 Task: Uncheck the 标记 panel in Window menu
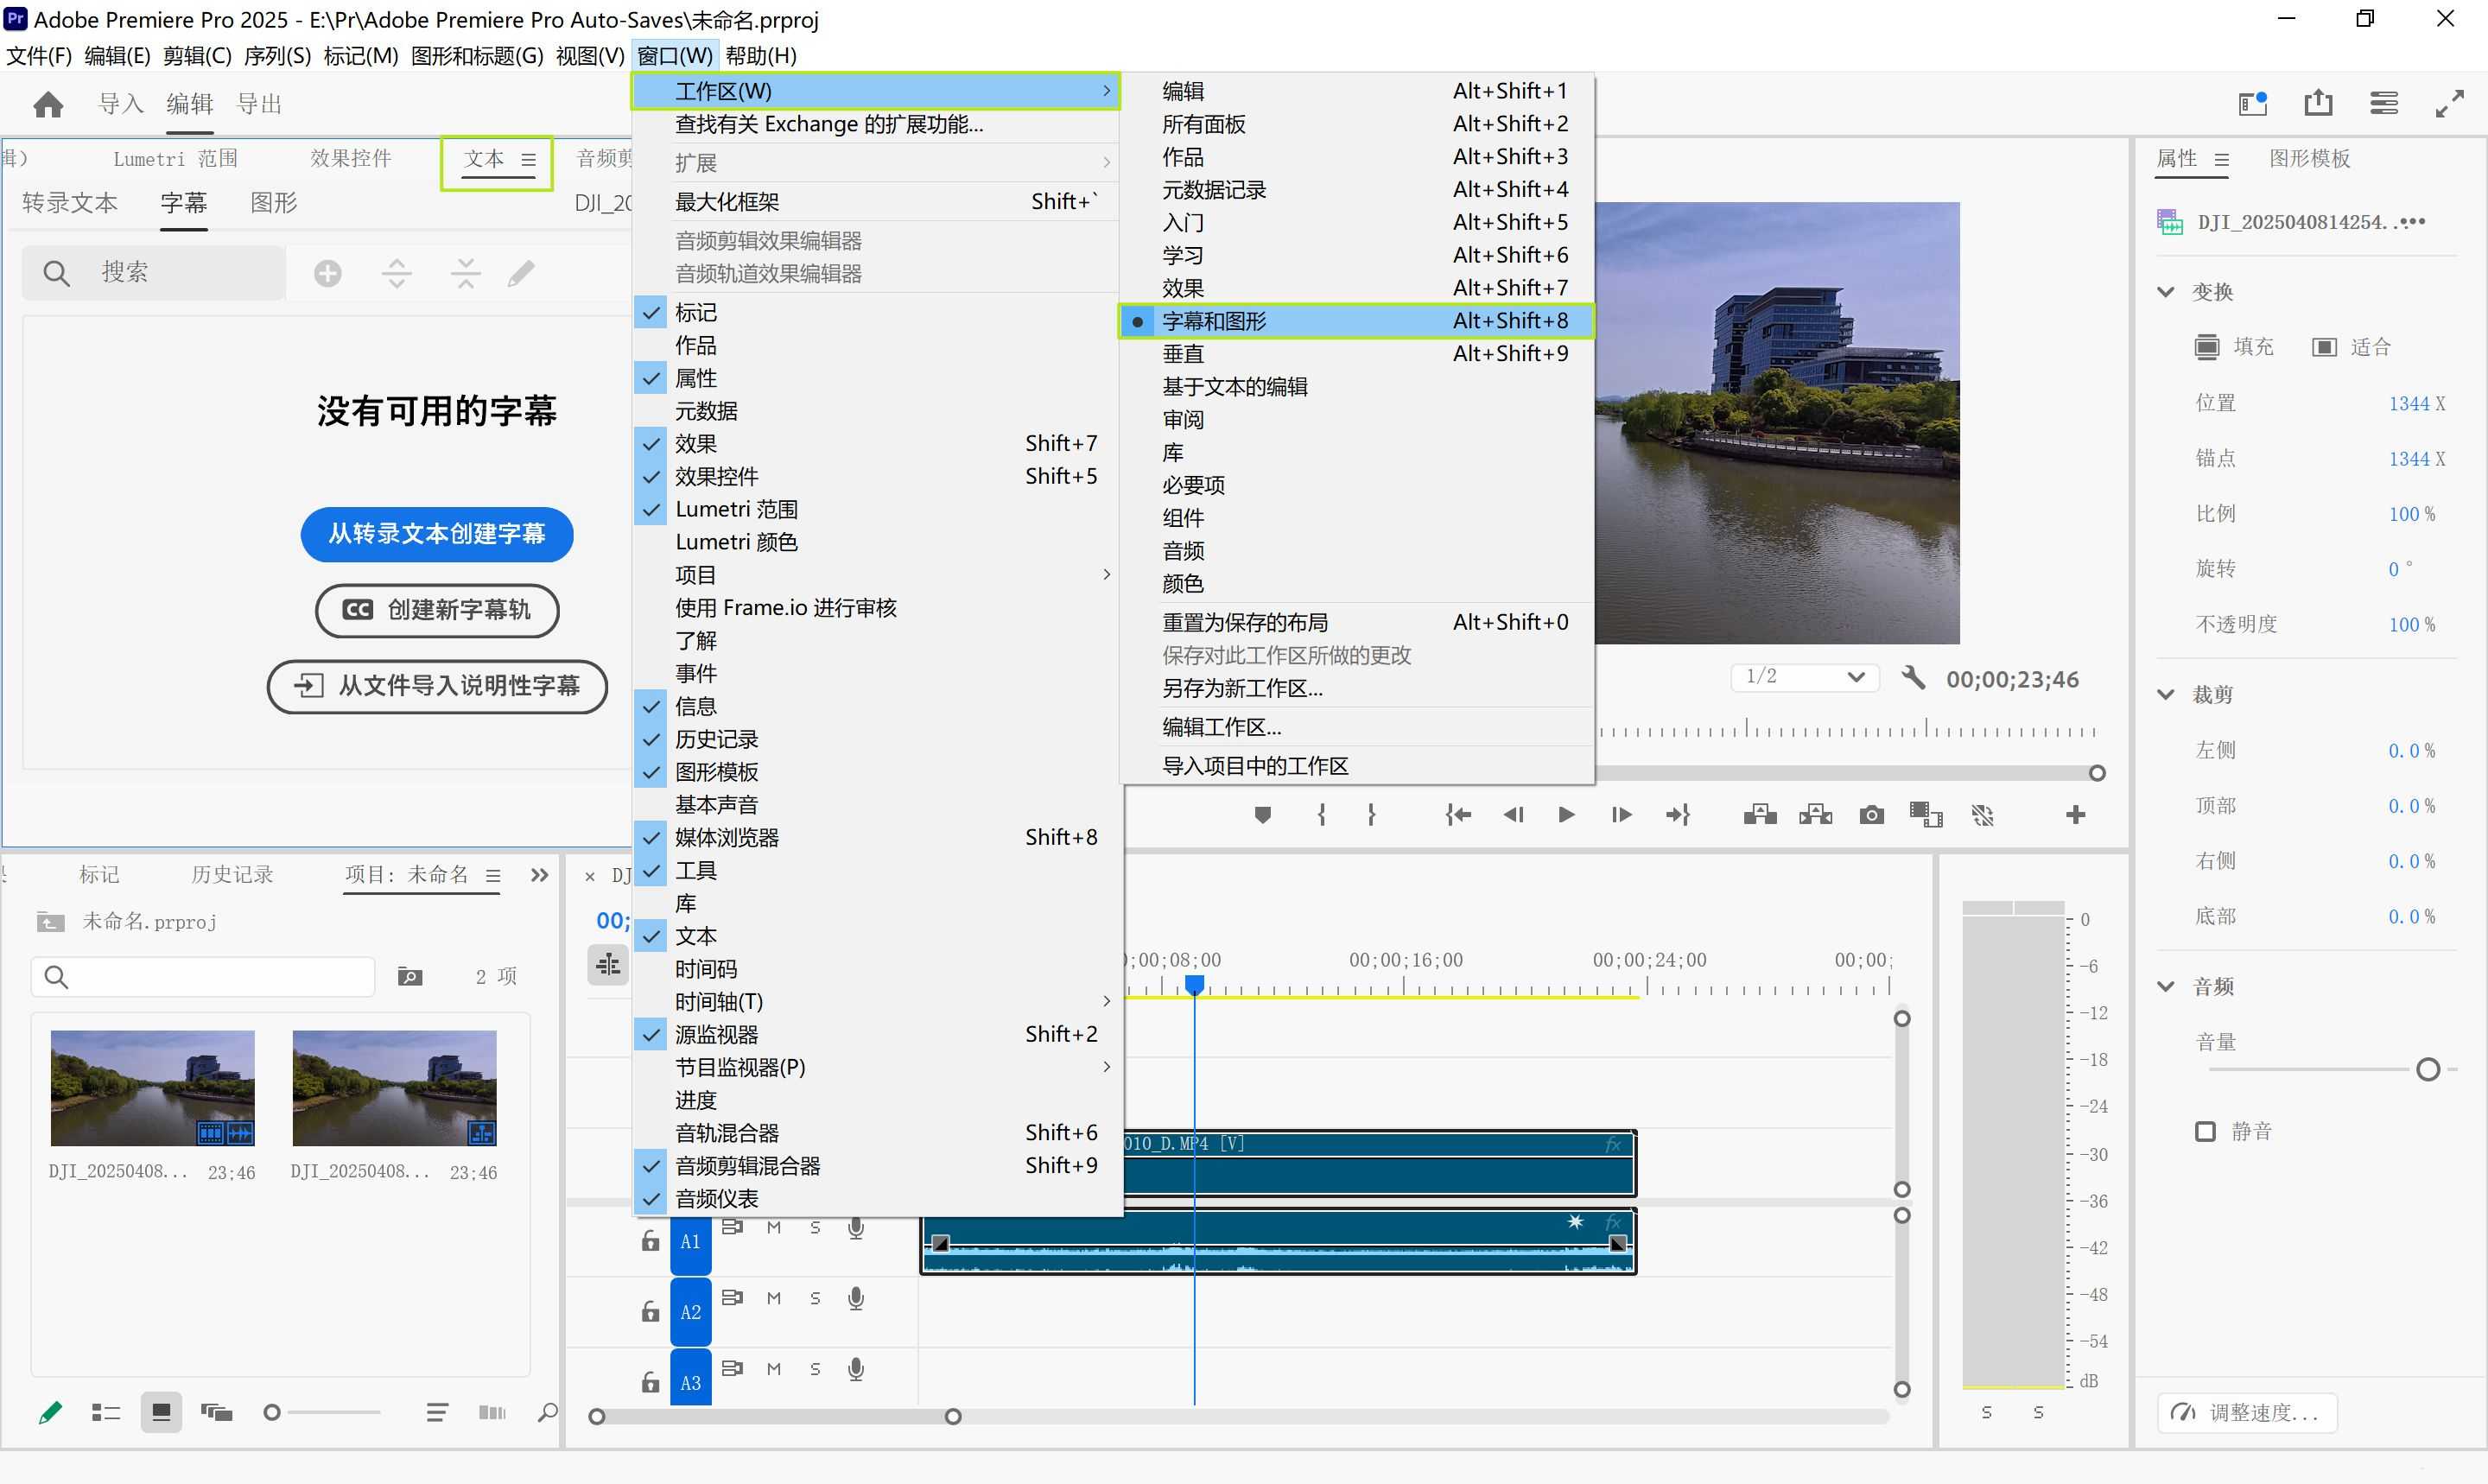(x=696, y=312)
